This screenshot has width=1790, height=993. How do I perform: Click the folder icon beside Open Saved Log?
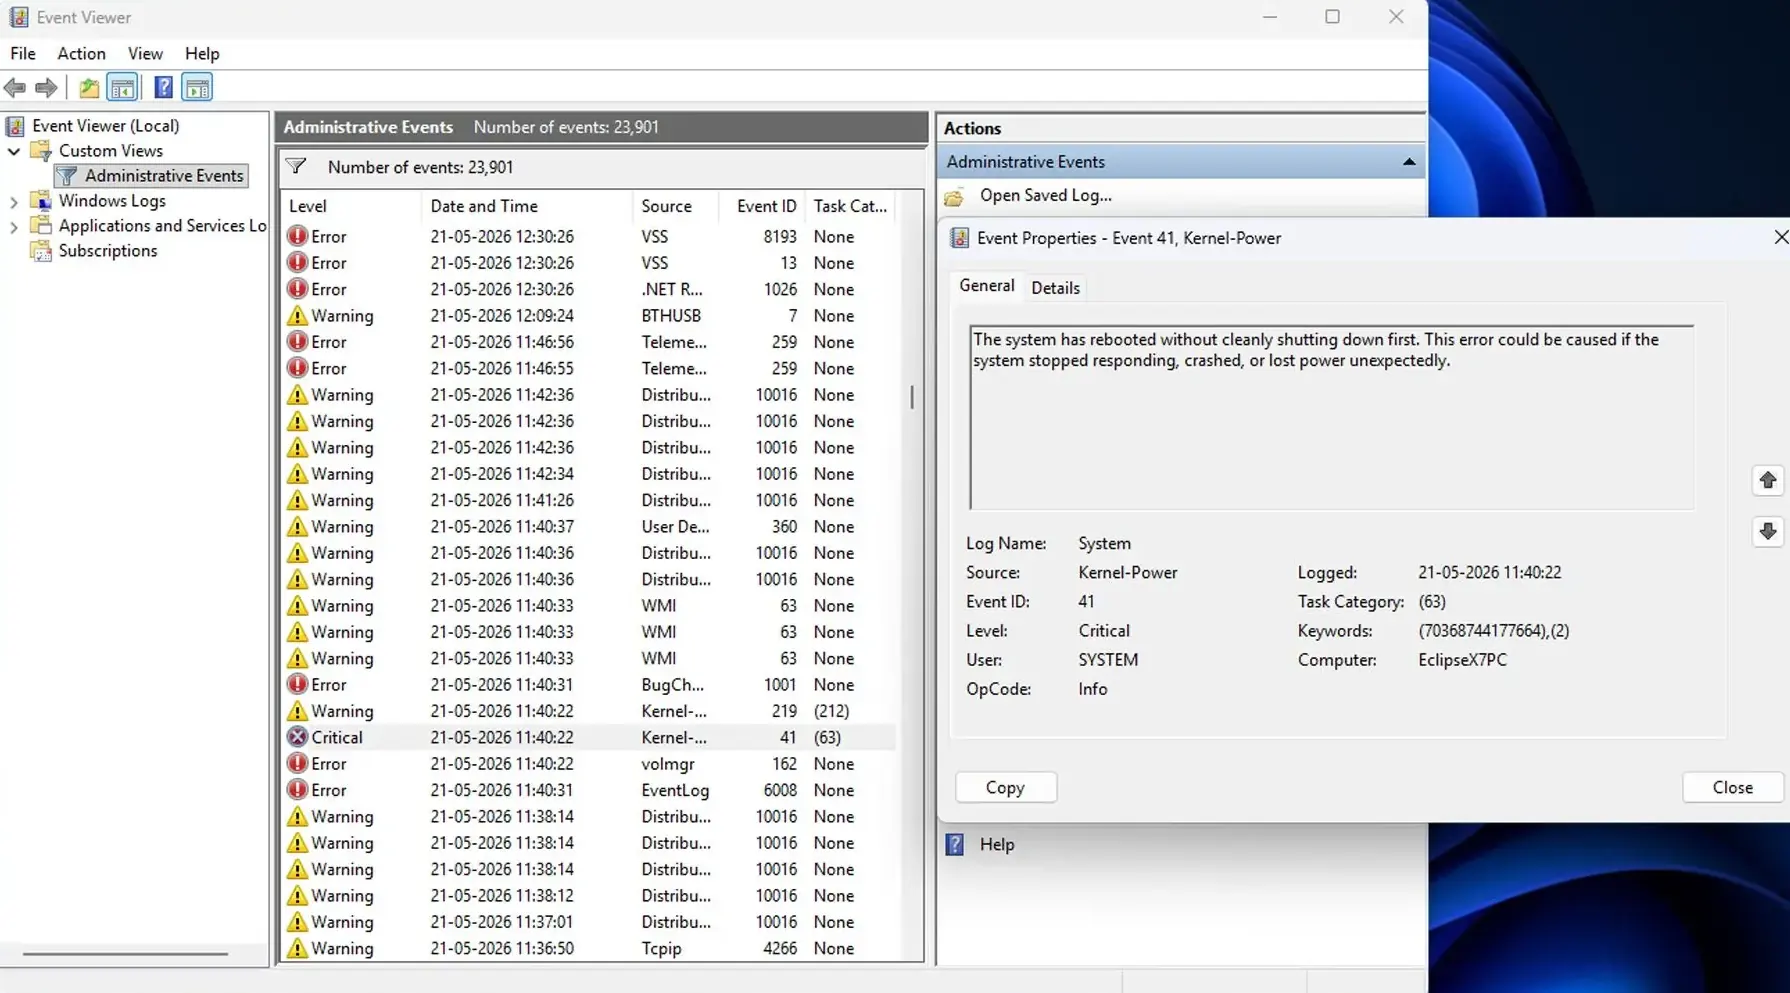click(955, 196)
